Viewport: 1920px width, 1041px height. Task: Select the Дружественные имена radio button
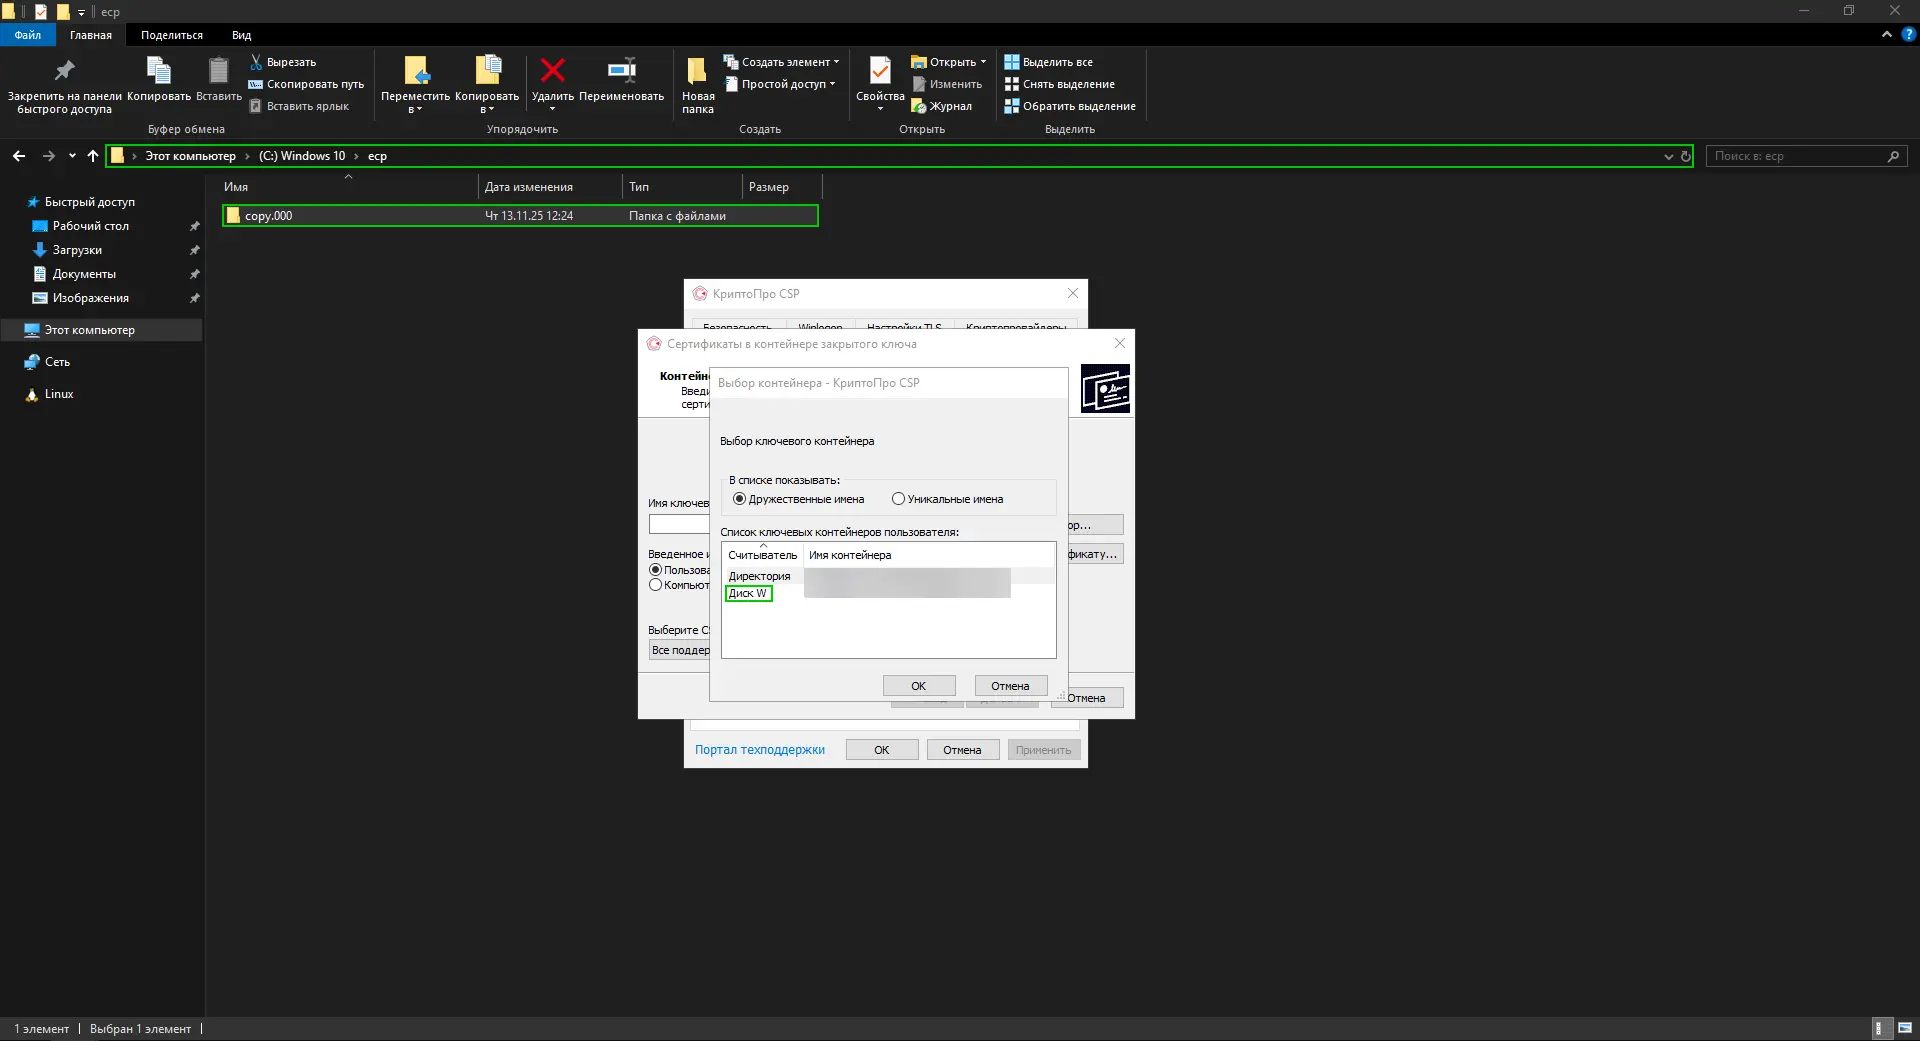pyautogui.click(x=739, y=499)
